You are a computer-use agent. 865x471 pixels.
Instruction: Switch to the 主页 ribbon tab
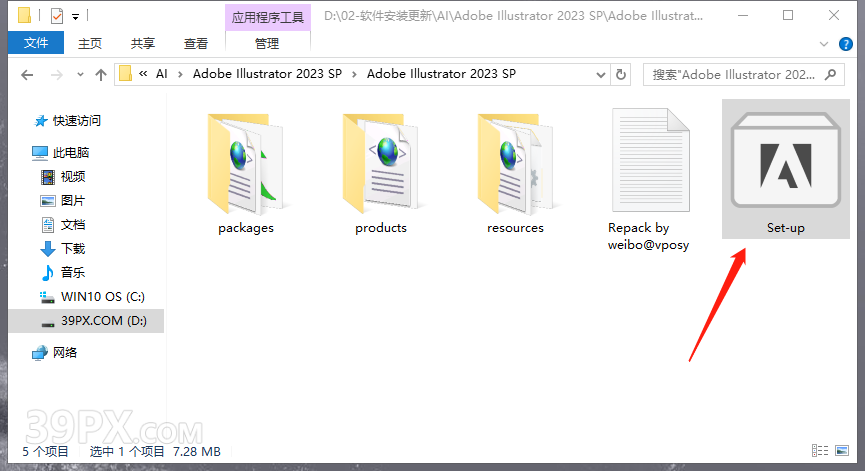pos(90,44)
